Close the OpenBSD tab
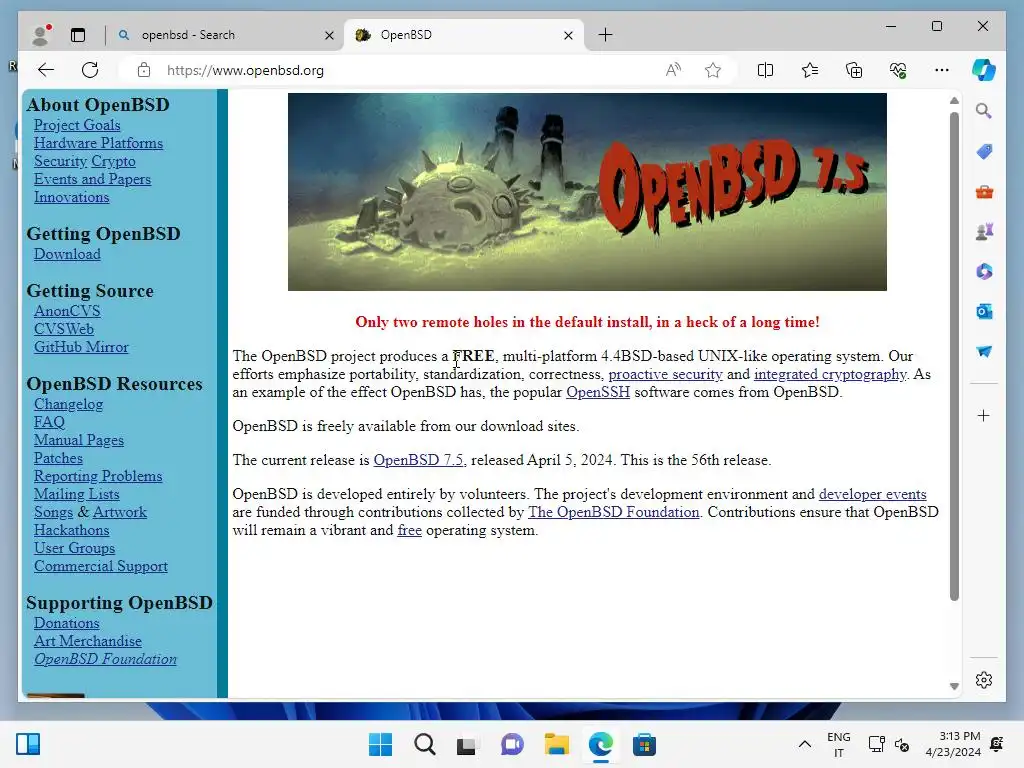The width and height of the screenshot is (1024, 768). point(568,35)
